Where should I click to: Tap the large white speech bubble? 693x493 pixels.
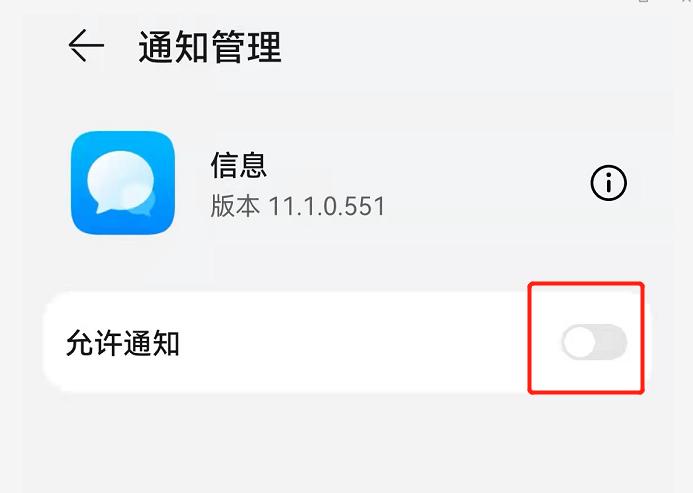click(119, 180)
